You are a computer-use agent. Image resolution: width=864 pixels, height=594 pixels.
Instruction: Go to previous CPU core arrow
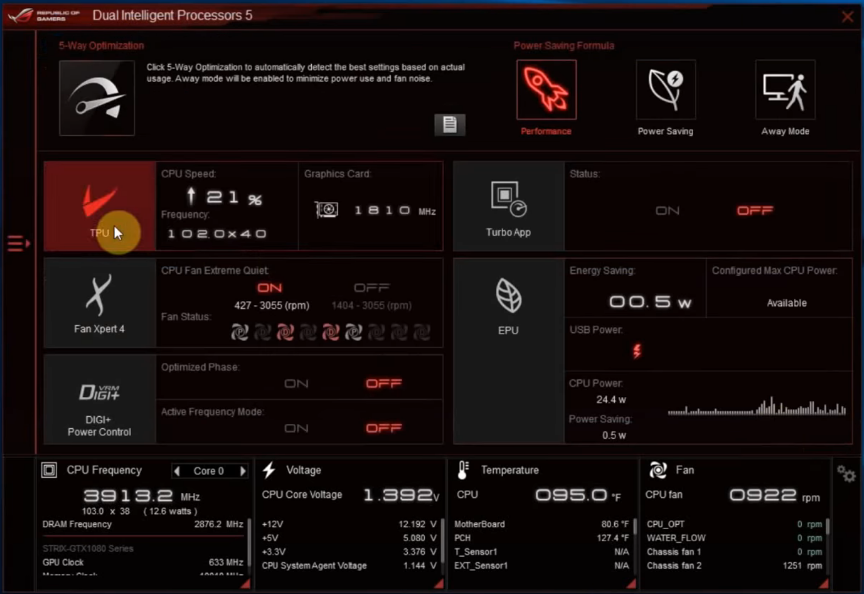[x=177, y=471]
